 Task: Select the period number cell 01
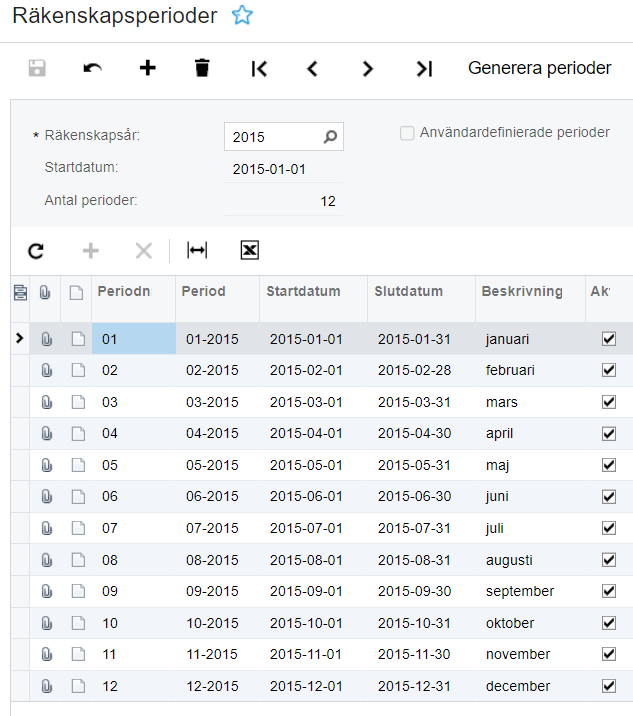(x=134, y=339)
